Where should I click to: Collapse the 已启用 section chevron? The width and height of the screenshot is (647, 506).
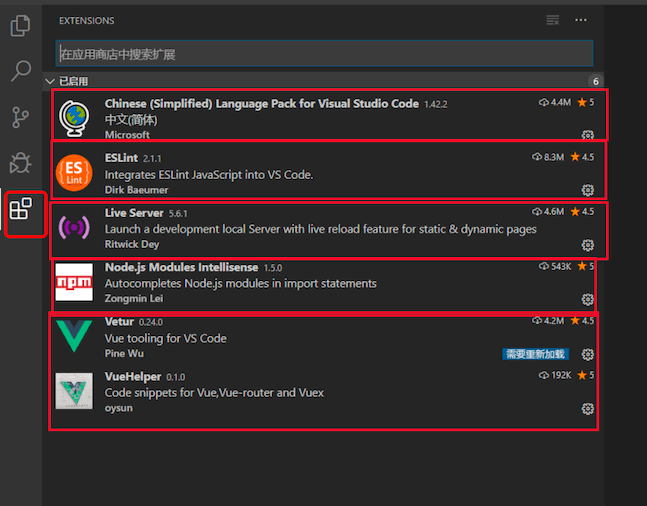click(50, 81)
